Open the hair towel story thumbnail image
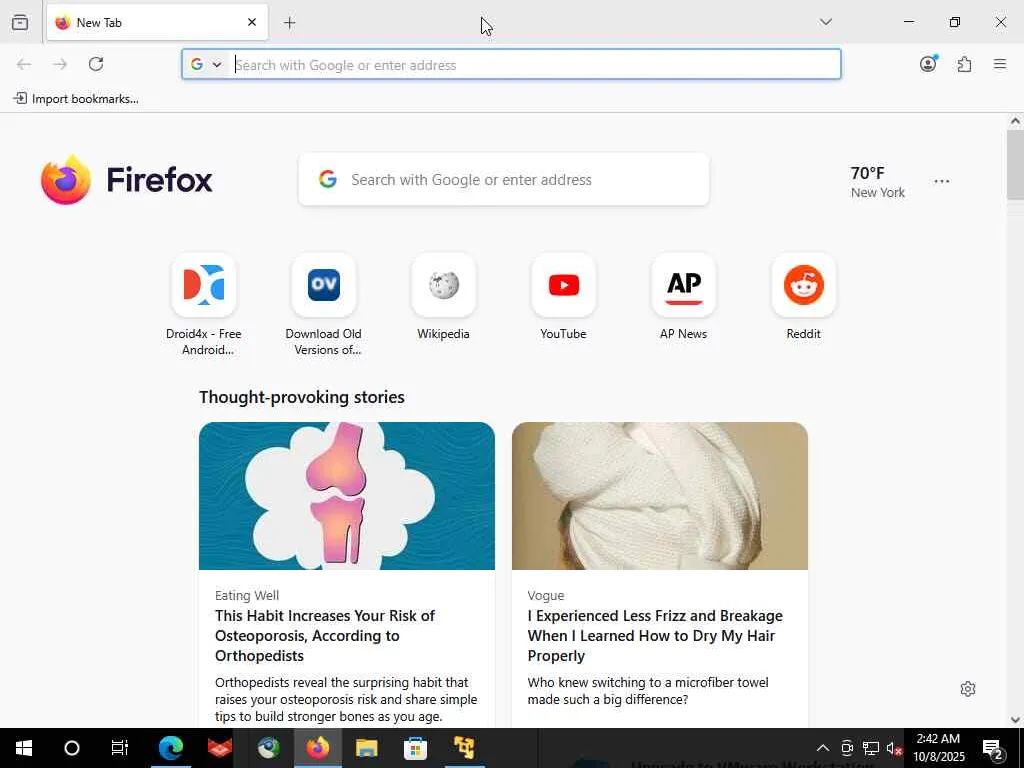This screenshot has height=768, width=1024. point(660,496)
